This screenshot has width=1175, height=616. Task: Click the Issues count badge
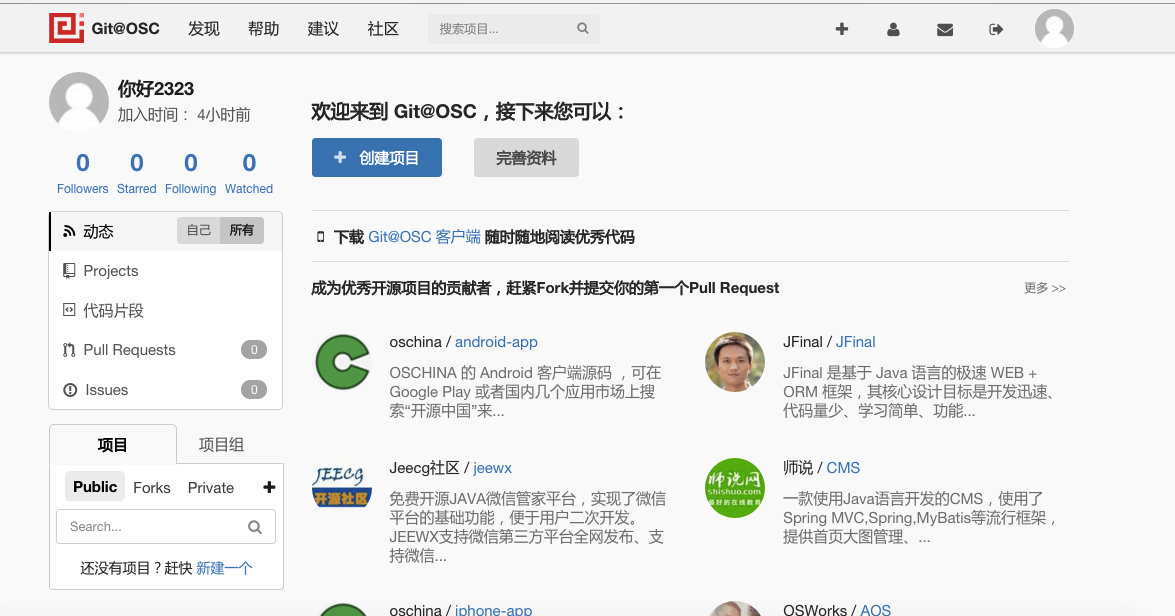pos(254,389)
